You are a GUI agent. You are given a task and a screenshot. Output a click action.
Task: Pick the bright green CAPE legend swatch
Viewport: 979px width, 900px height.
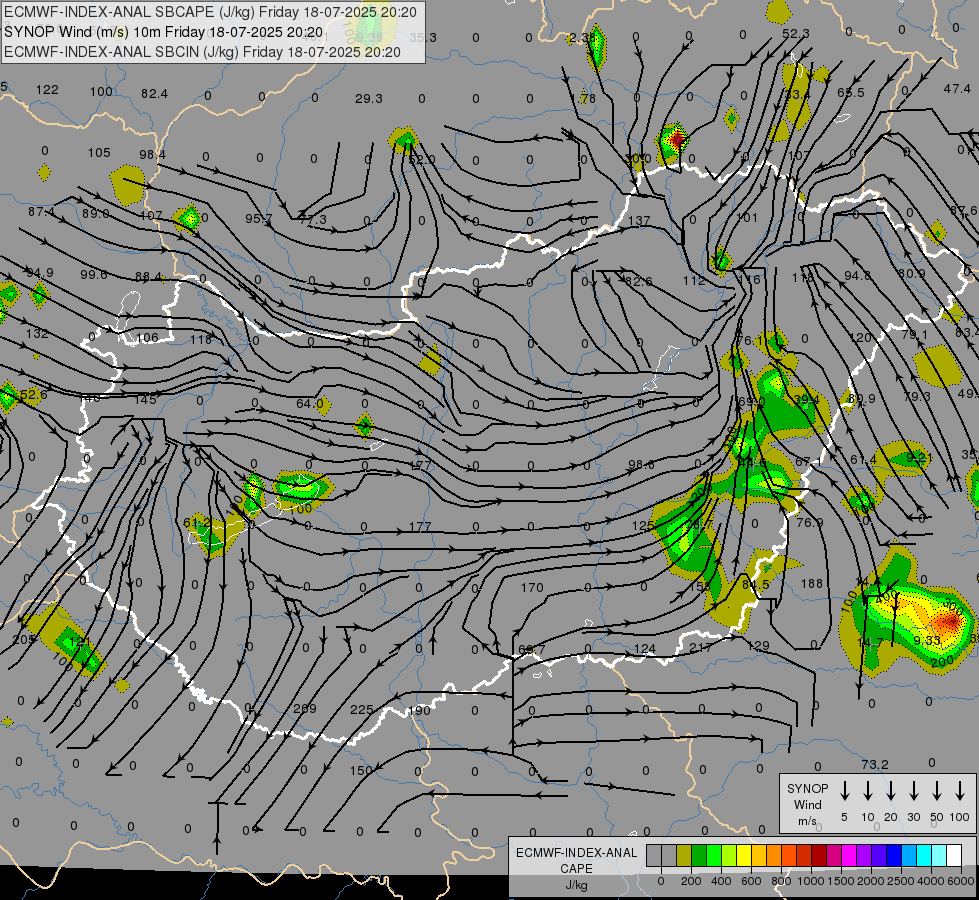tap(714, 856)
